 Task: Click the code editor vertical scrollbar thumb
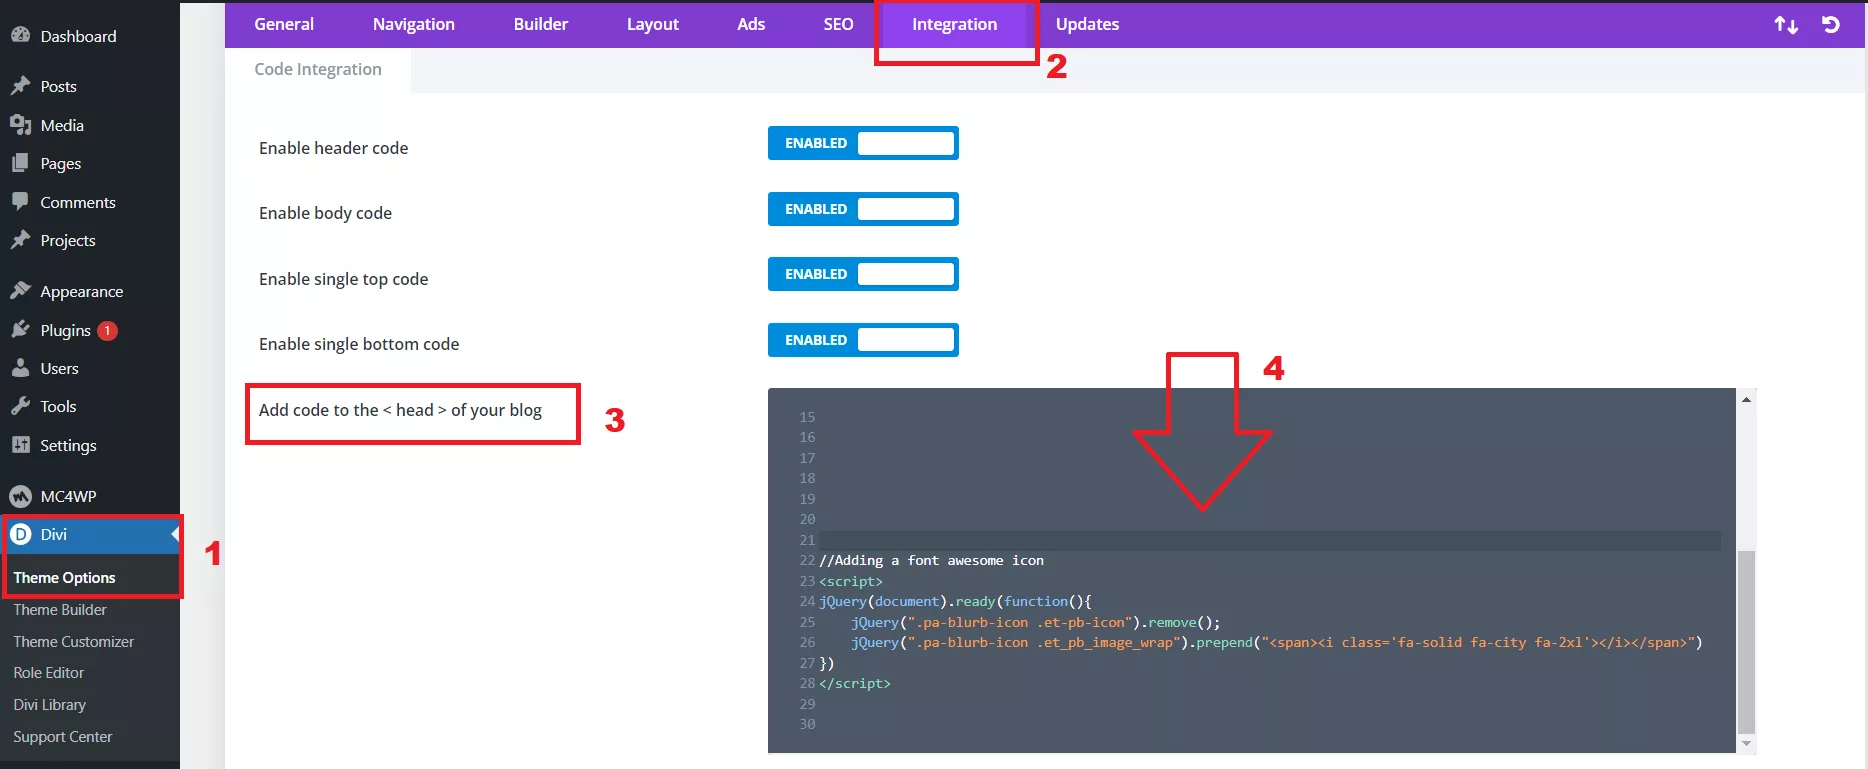[x=1746, y=641]
